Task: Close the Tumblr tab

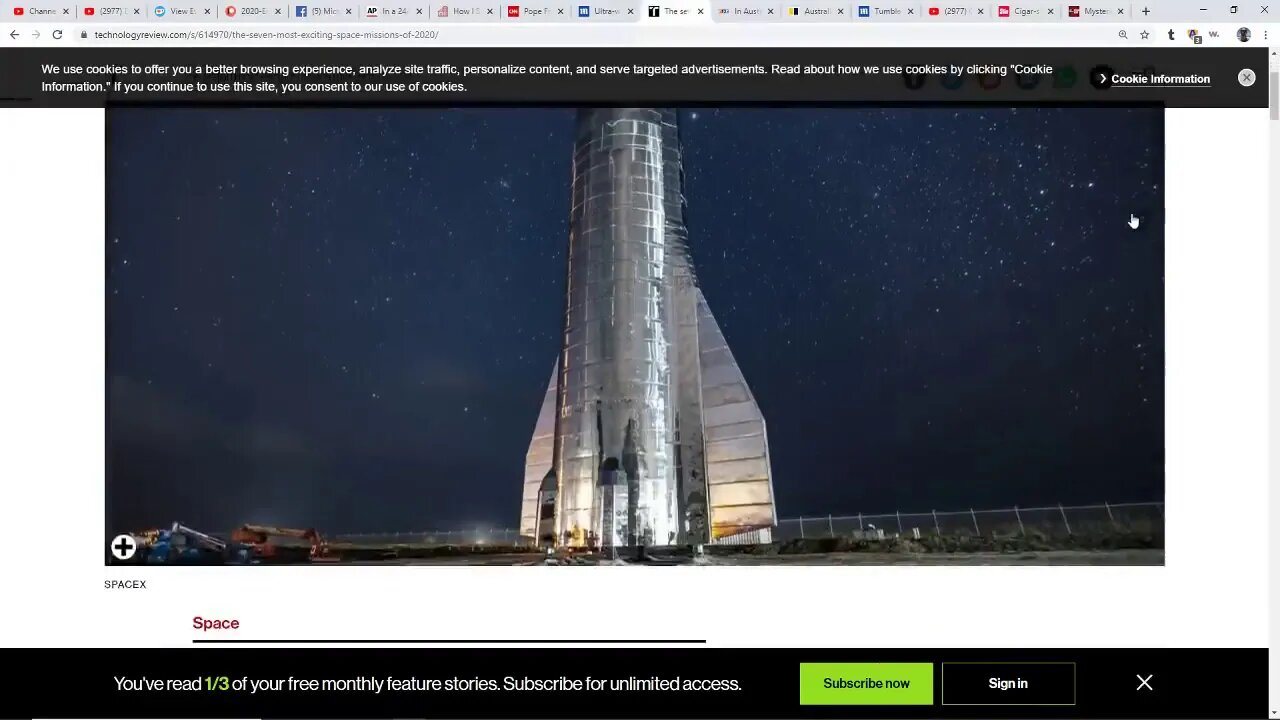Action: tap(910, 11)
